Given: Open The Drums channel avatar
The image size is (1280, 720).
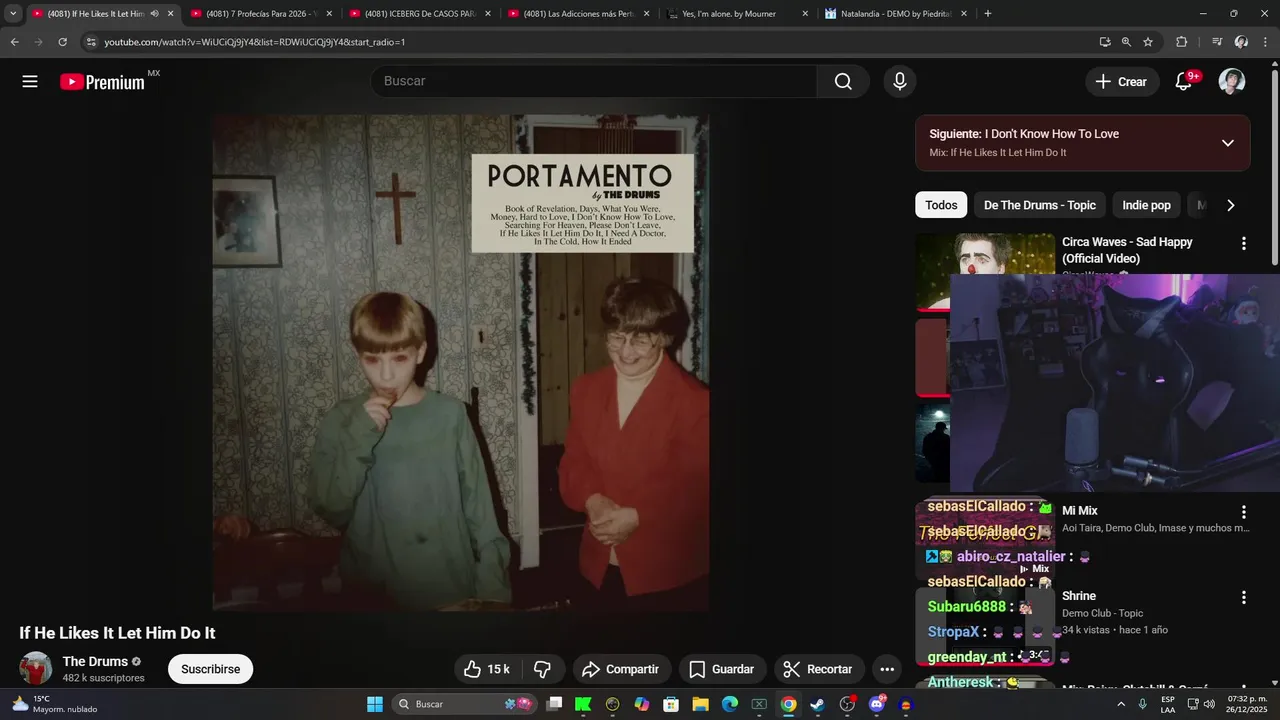Looking at the screenshot, I should pyautogui.click(x=36, y=668).
